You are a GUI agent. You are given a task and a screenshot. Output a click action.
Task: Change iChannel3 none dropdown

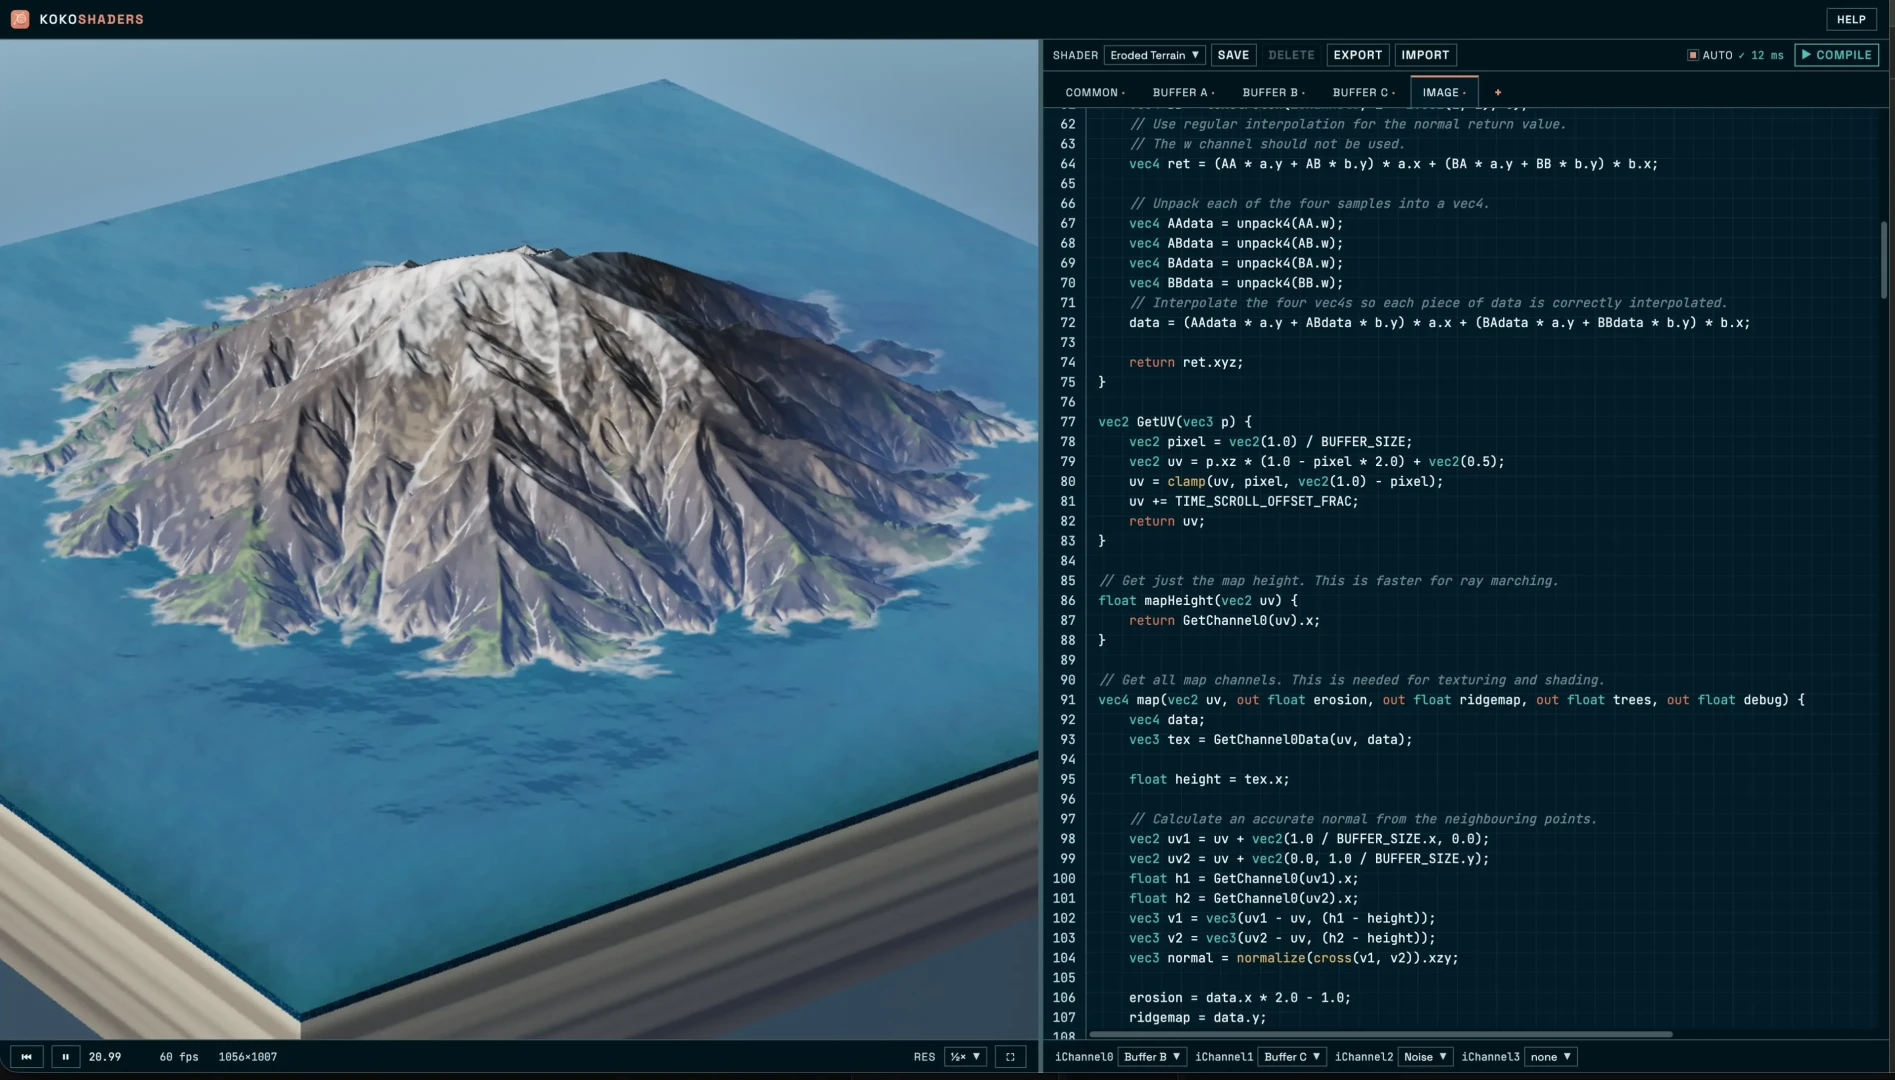[x=1551, y=1057]
